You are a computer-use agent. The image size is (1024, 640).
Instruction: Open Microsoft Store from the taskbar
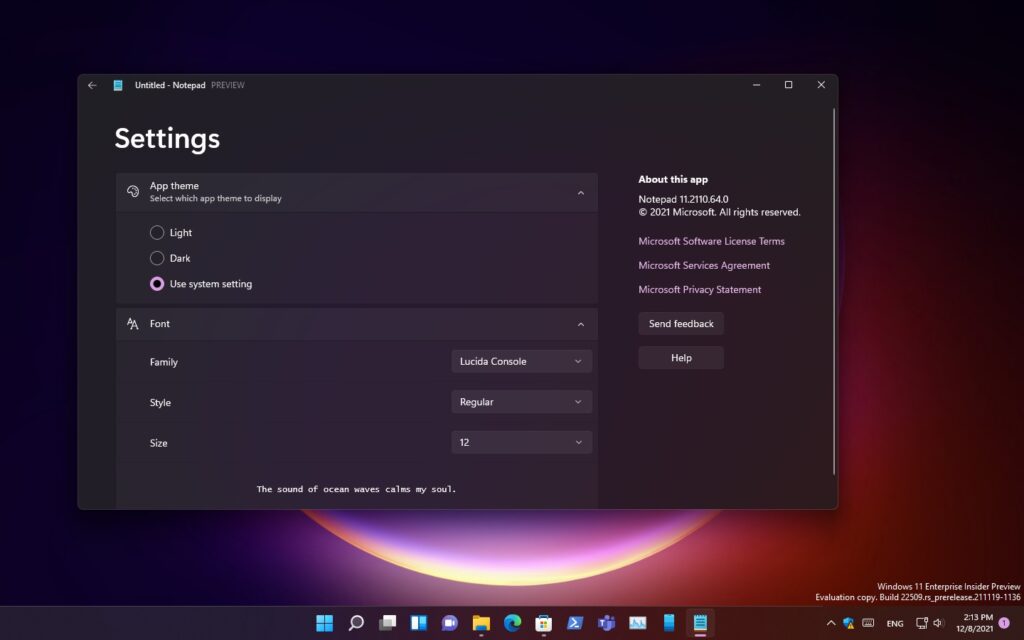[x=543, y=623]
